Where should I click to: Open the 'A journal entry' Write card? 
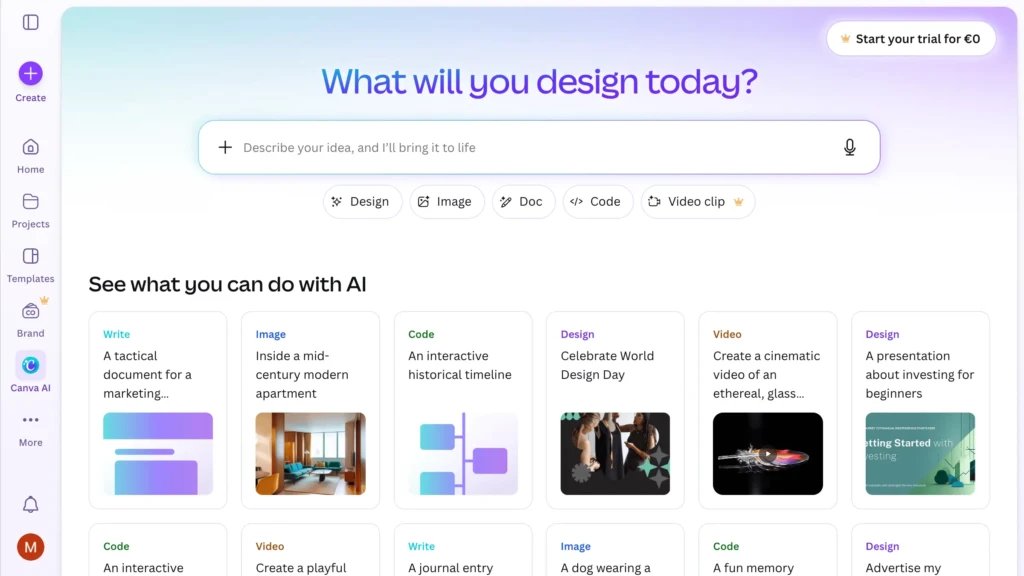click(x=463, y=550)
